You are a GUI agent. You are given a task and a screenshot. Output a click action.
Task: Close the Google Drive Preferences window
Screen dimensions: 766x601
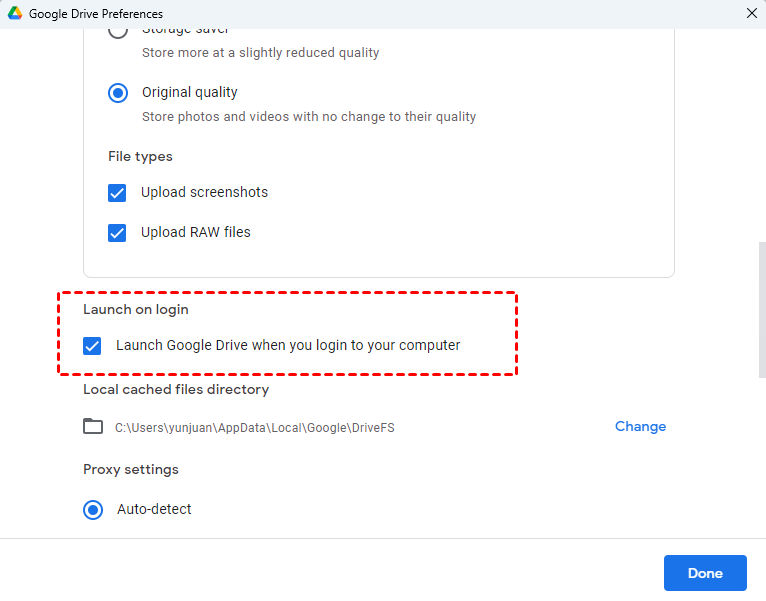(751, 13)
